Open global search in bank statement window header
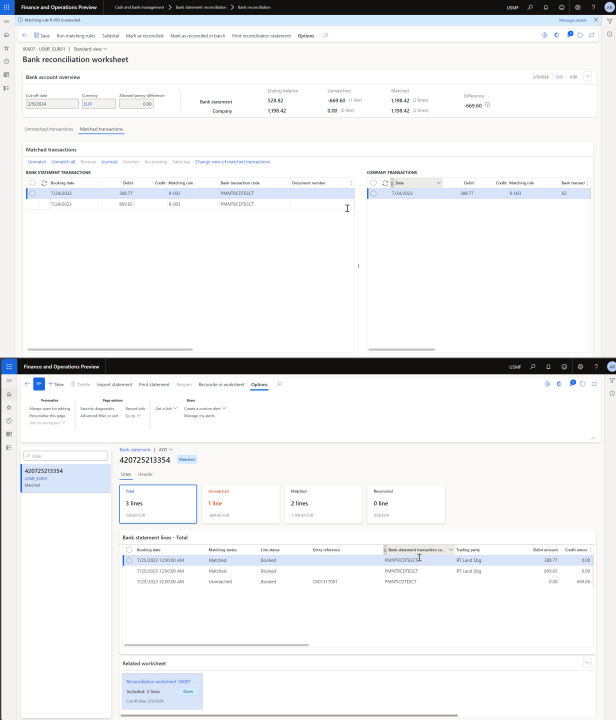This screenshot has width=616, height=720. point(532,366)
